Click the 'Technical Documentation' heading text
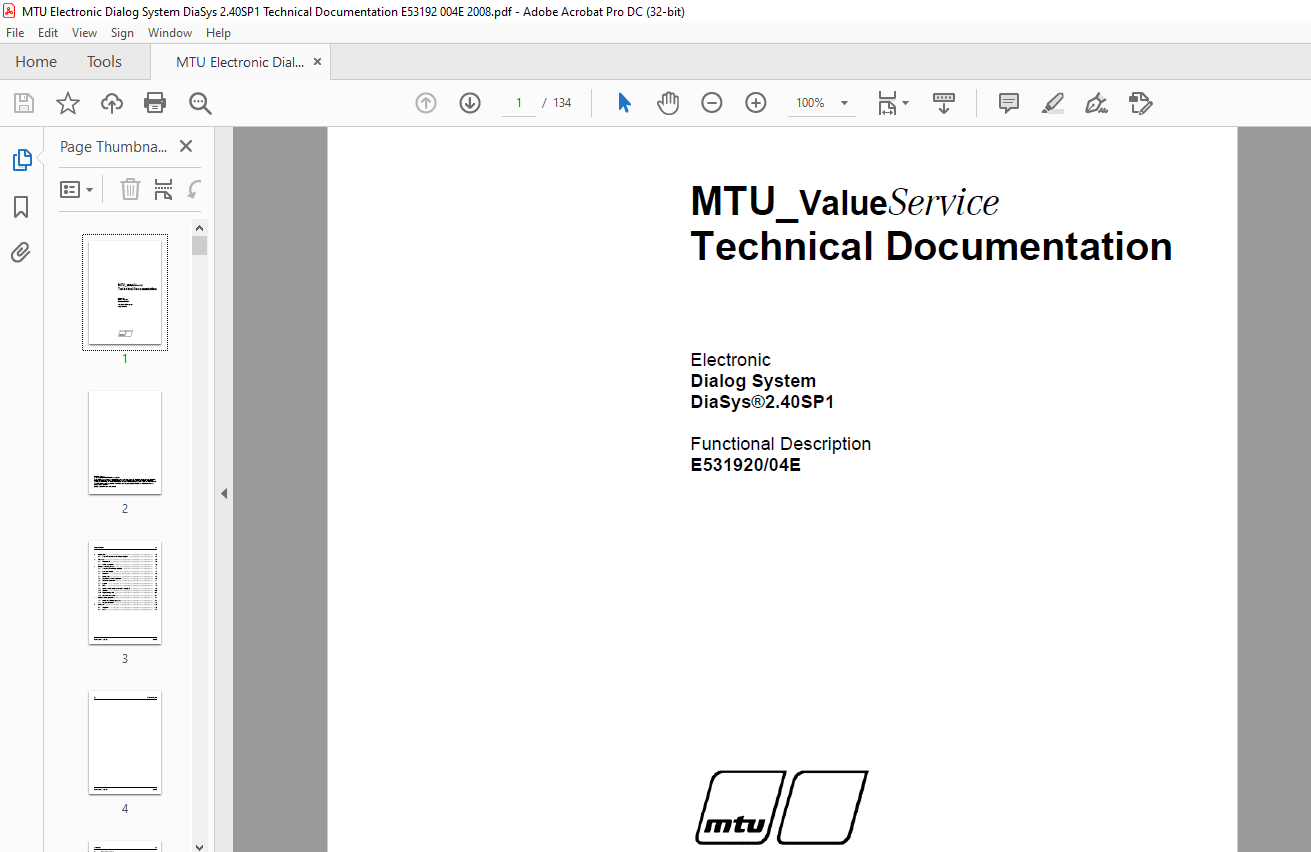Image resolution: width=1311 pixels, height=852 pixels. click(x=931, y=246)
